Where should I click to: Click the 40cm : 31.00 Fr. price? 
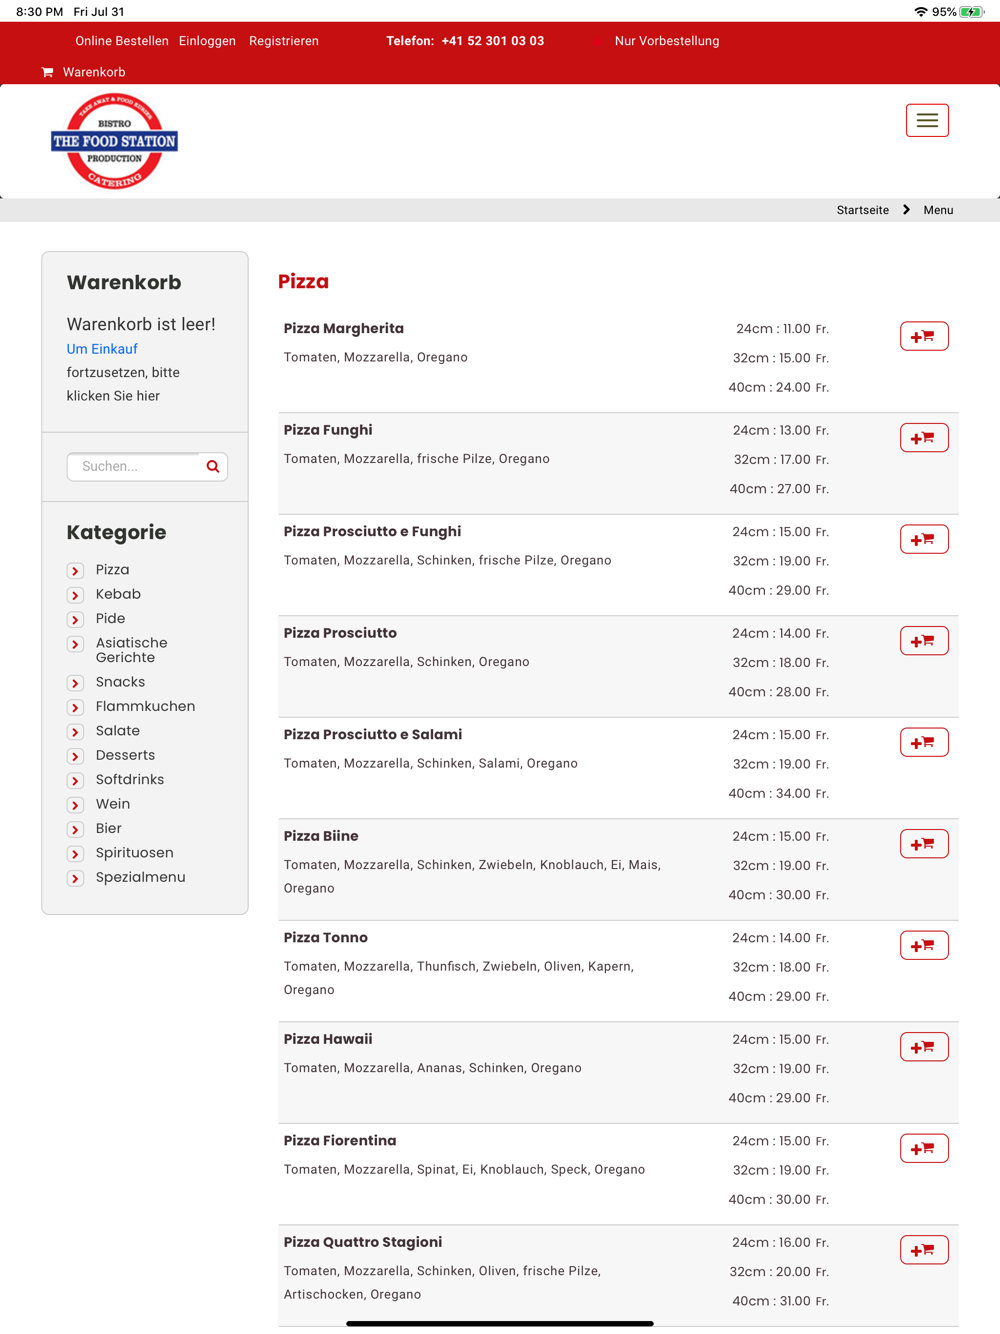[x=781, y=1301]
